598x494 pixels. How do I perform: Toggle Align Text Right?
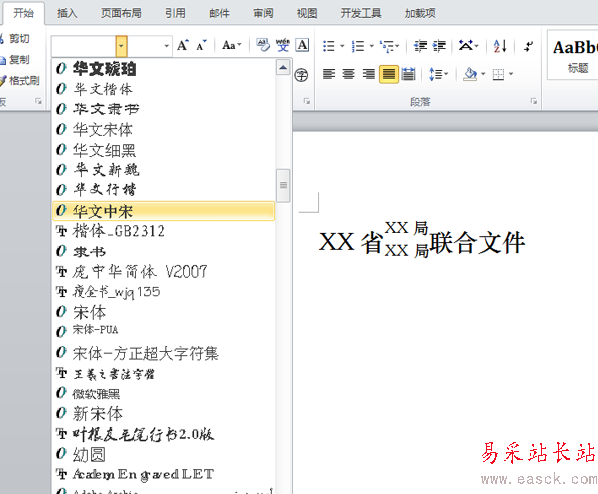click(368, 74)
